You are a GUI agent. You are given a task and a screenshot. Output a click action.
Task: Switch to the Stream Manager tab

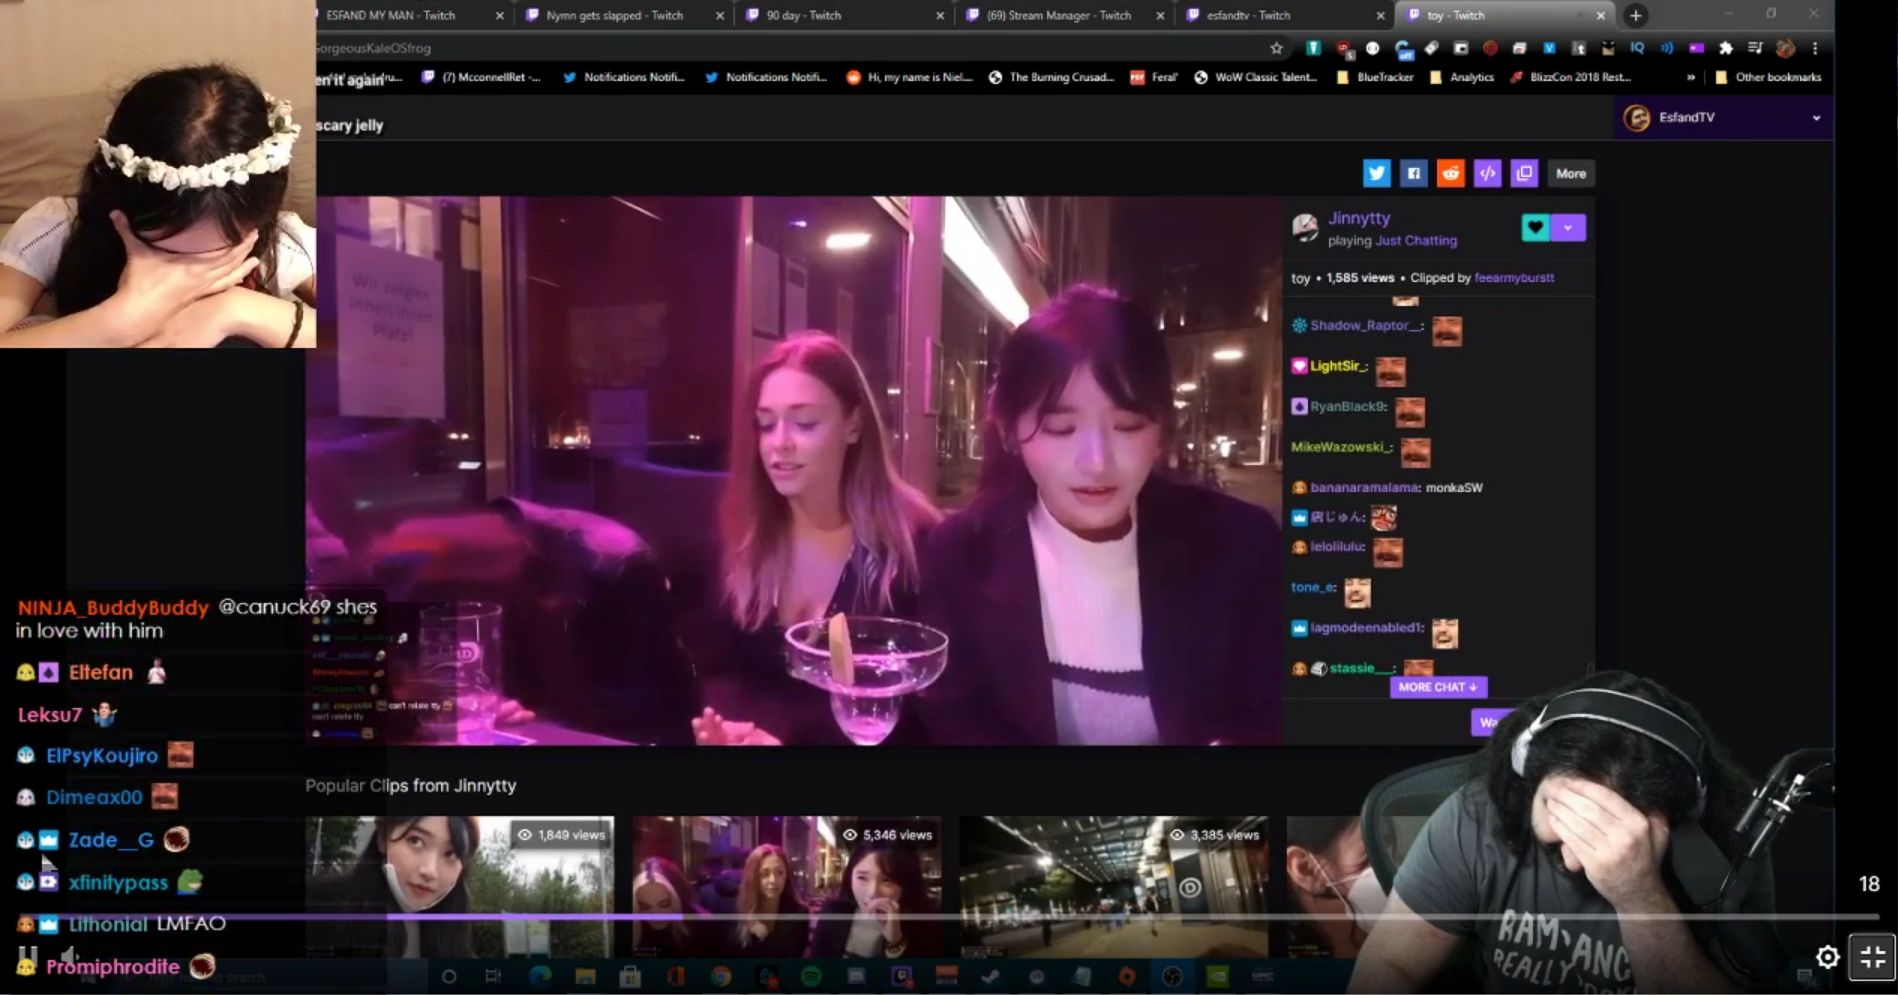click(x=1058, y=15)
